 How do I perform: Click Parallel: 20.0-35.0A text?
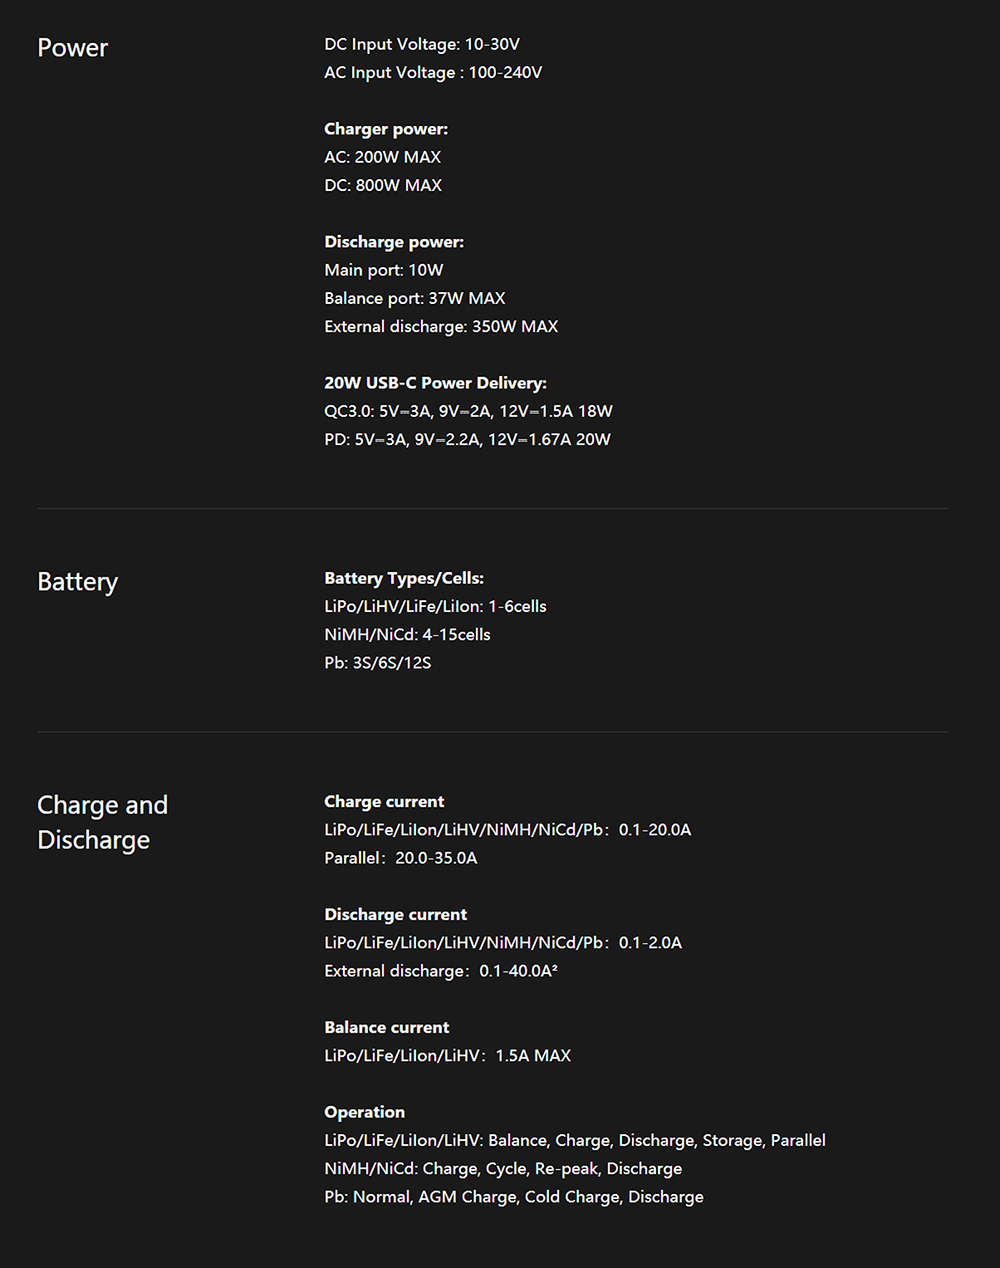pos(401,858)
